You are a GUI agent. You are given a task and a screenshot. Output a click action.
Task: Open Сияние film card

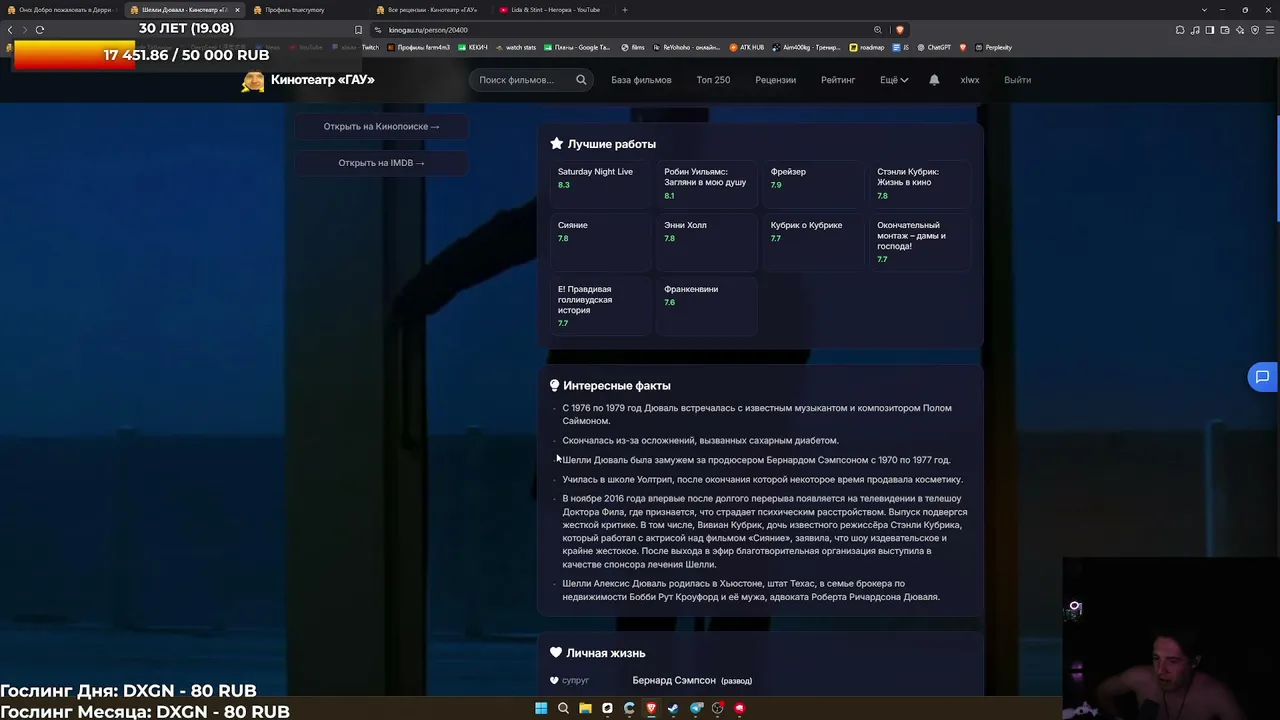coord(600,243)
